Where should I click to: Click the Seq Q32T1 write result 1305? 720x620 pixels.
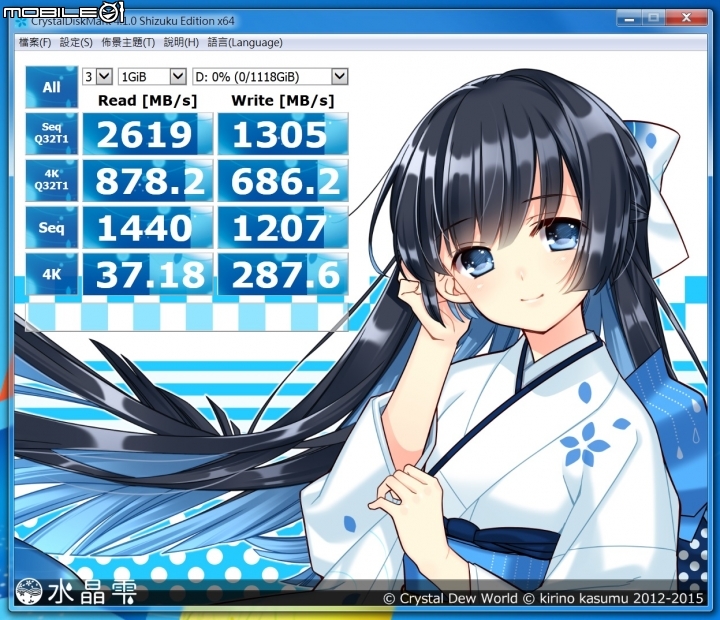[283, 134]
